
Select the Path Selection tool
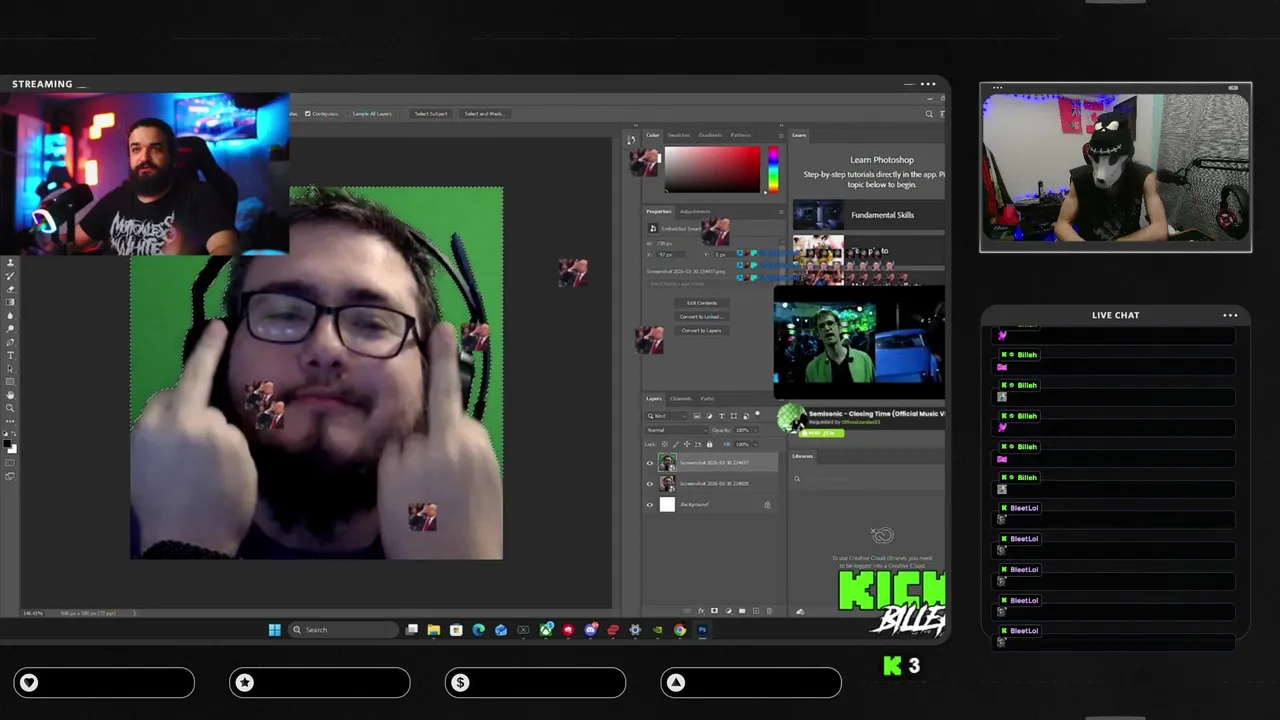click(11, 368)
